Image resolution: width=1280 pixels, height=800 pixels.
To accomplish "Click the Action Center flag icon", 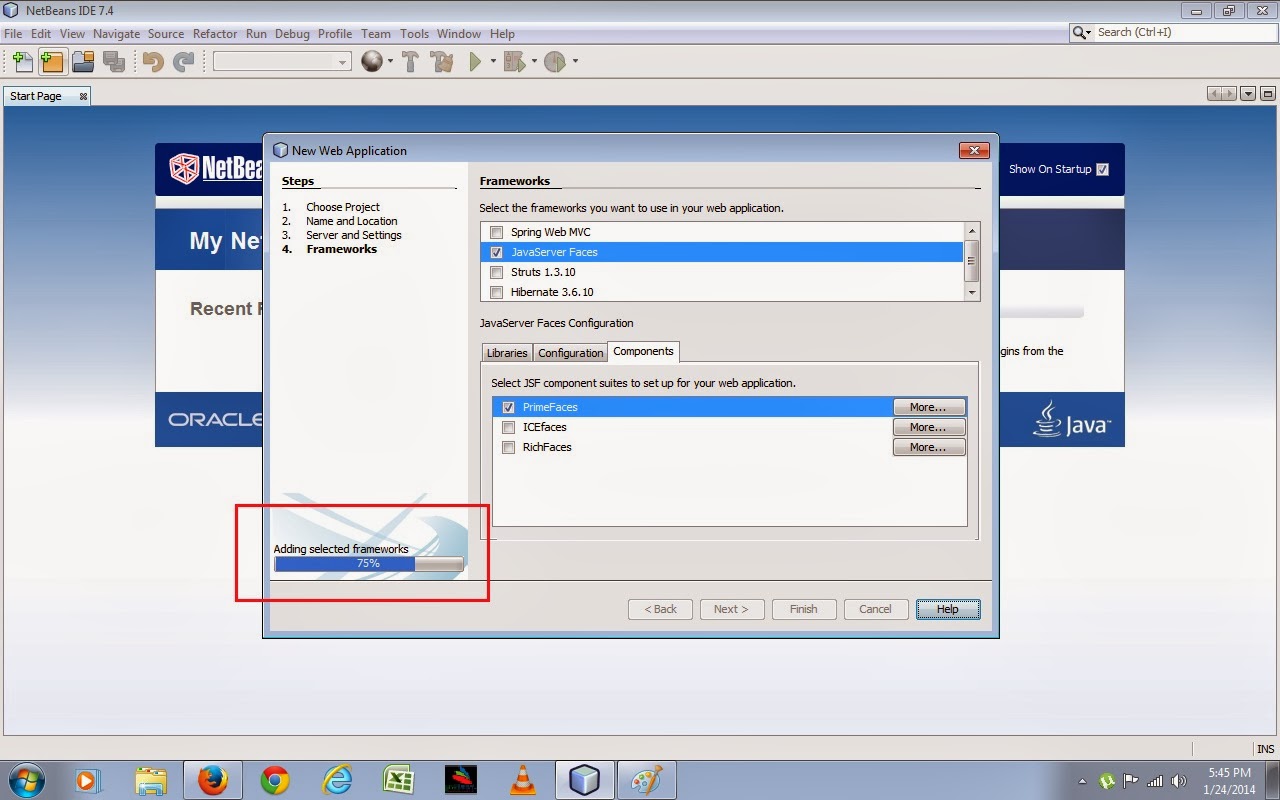I will 1131,781.
